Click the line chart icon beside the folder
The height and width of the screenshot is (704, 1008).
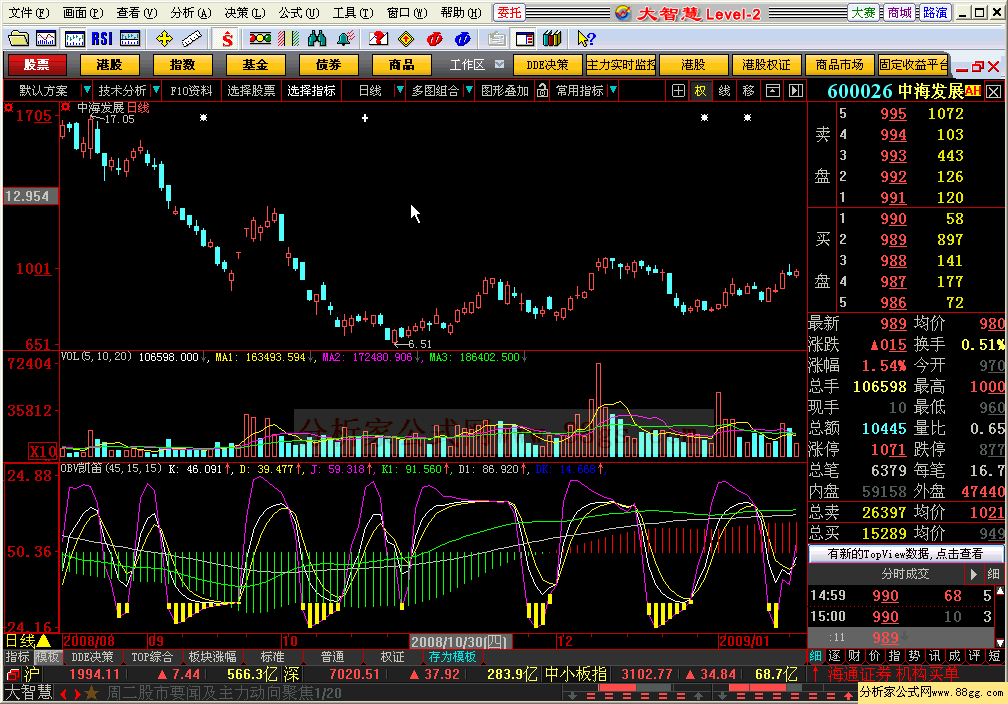tap(46, 39)
